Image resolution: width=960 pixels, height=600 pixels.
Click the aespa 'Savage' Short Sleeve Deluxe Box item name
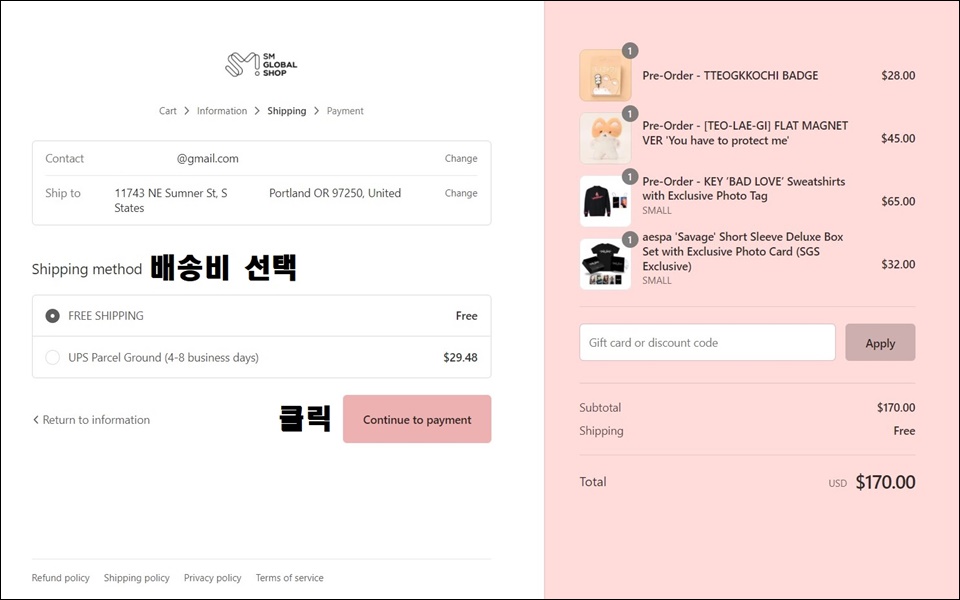[x=743, y=251]
